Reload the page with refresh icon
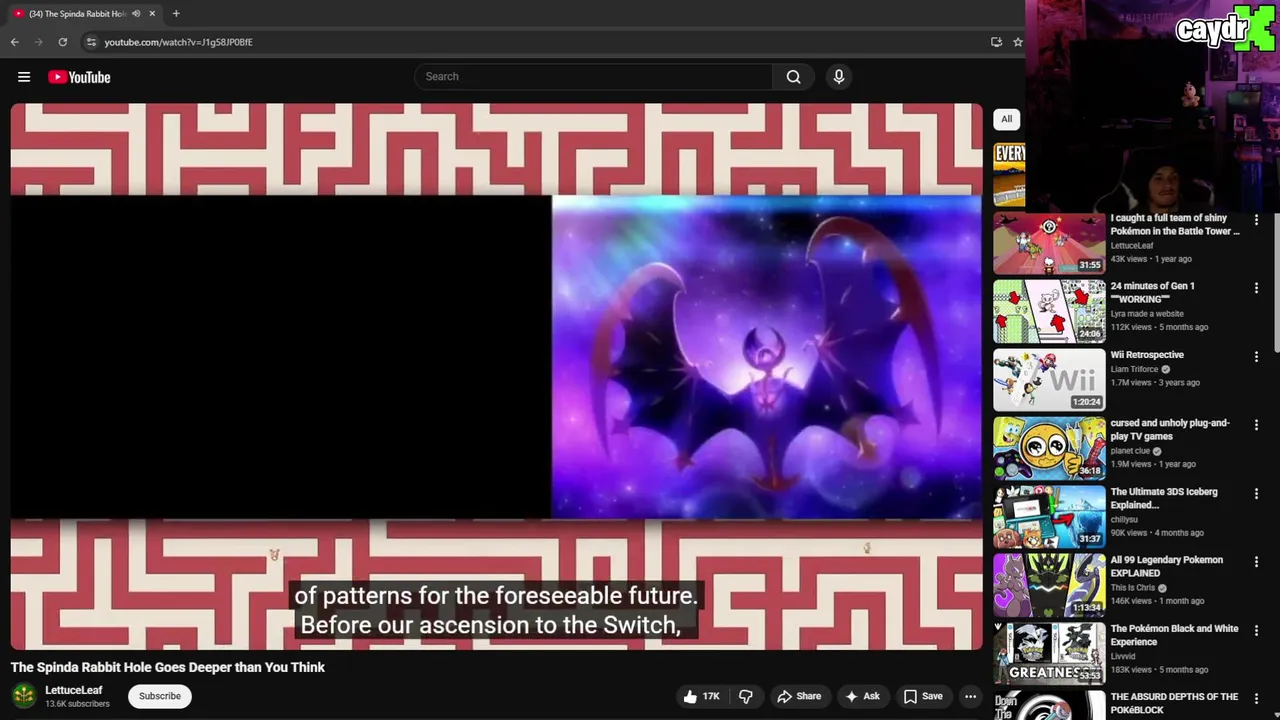1280x720 pixels. [x=62, y=42]
